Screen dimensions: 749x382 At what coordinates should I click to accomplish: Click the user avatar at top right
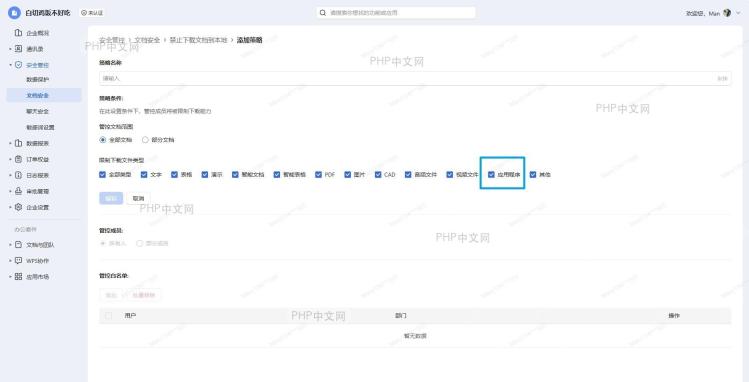click(727, 13)
